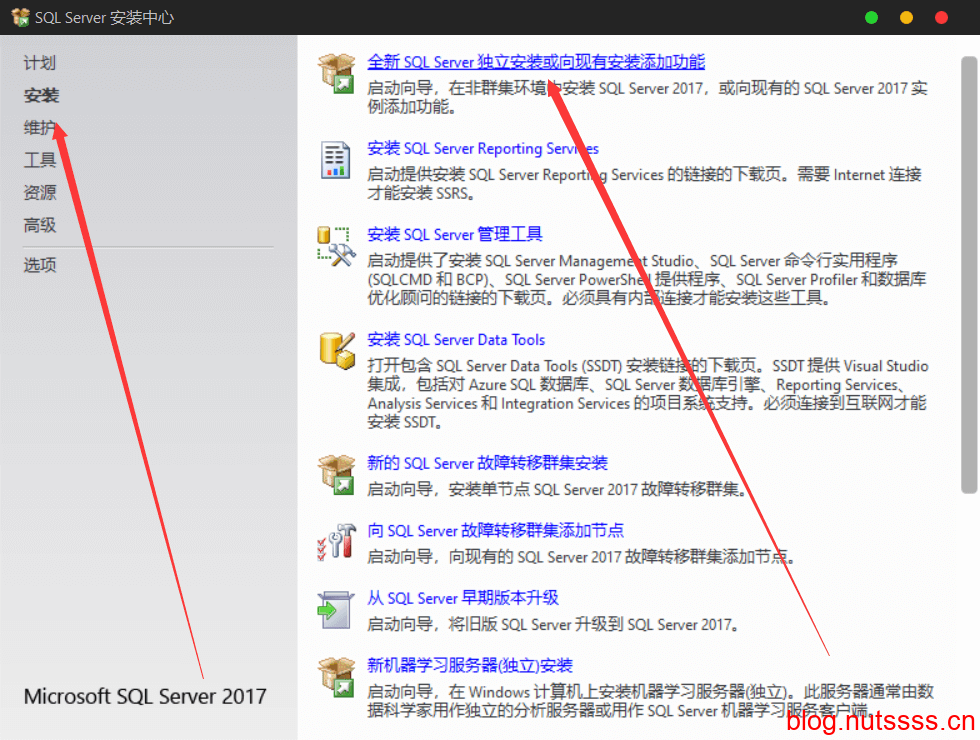Click the new failover cluster installation icon

336,474
